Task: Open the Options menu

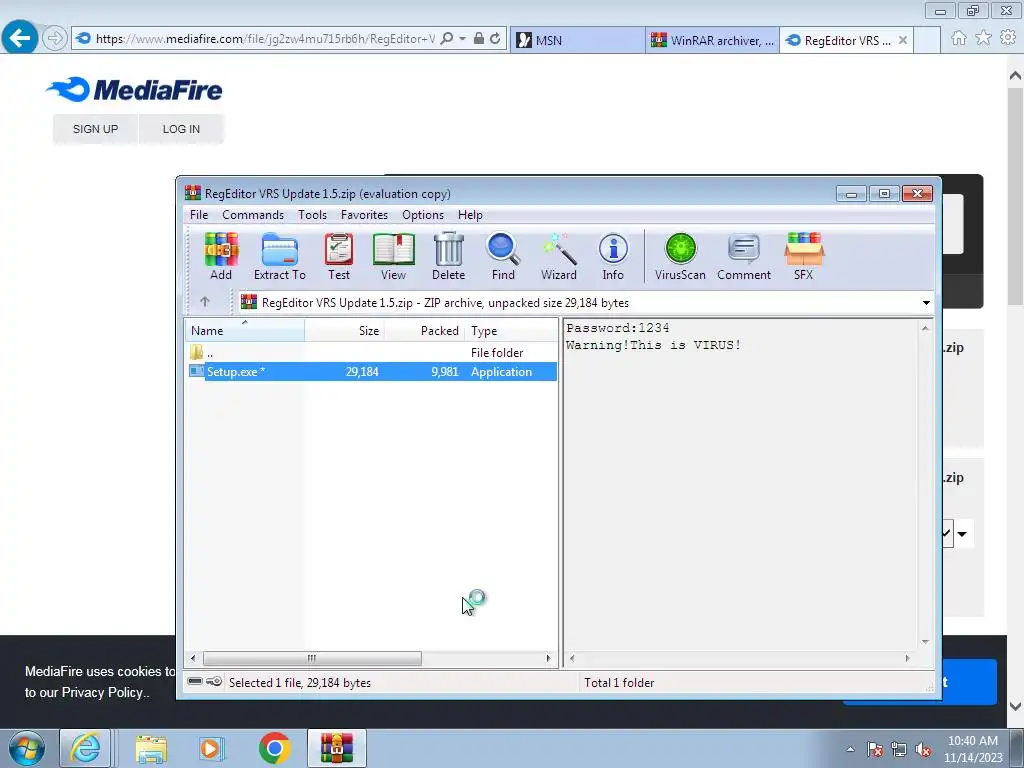Action: coord(423,215)
